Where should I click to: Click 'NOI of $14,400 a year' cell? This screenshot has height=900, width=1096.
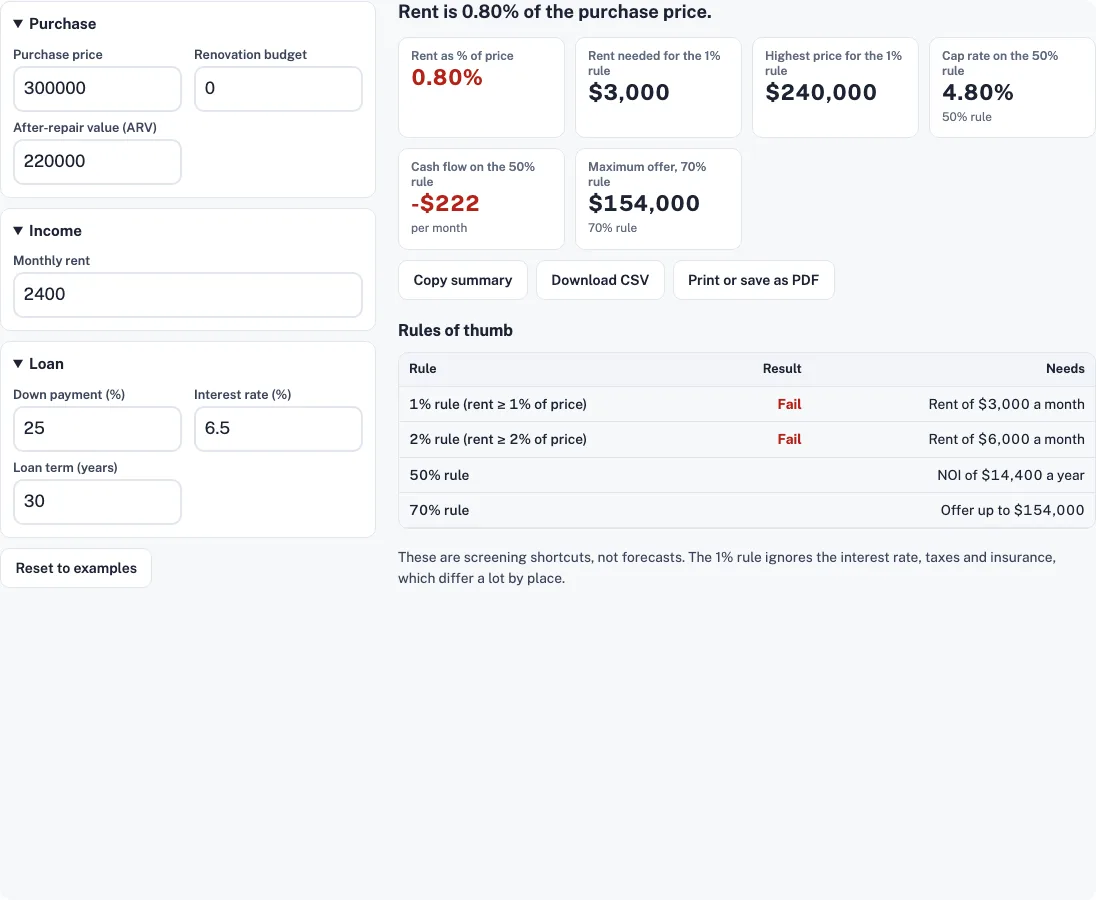1011,475
